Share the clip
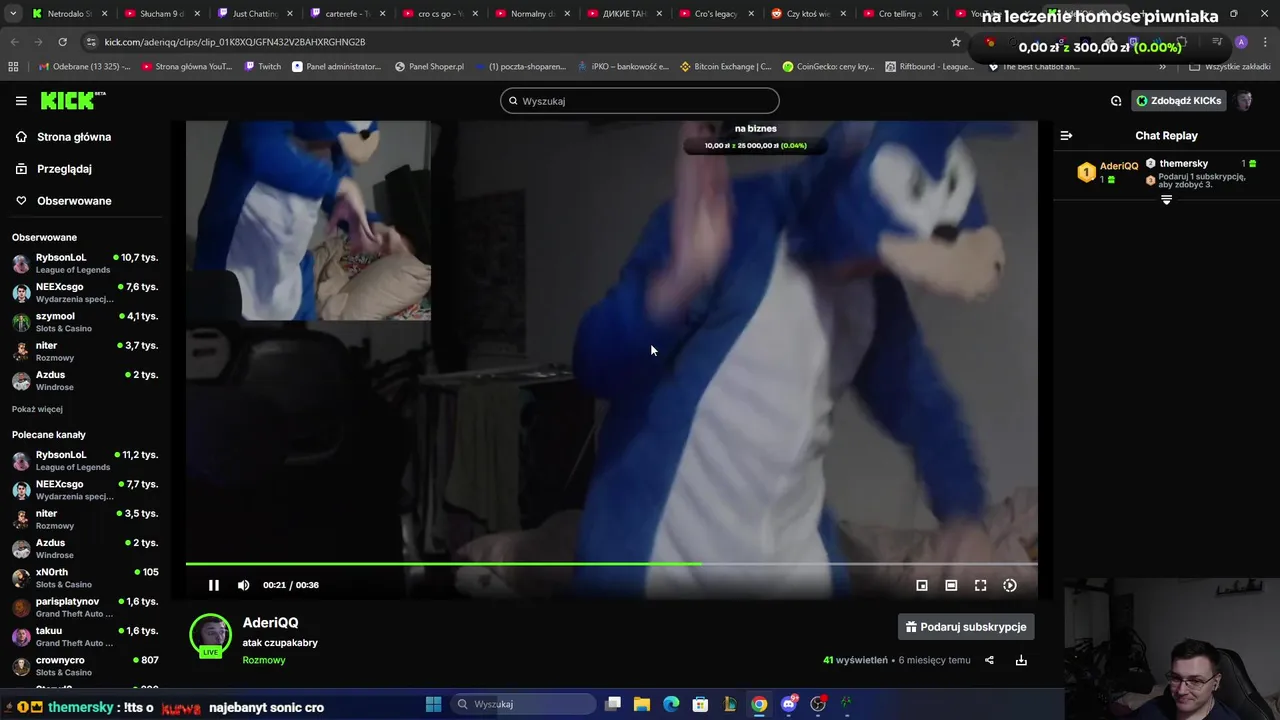Screen dimensions: 1280x720 click(x=989, y=660)
